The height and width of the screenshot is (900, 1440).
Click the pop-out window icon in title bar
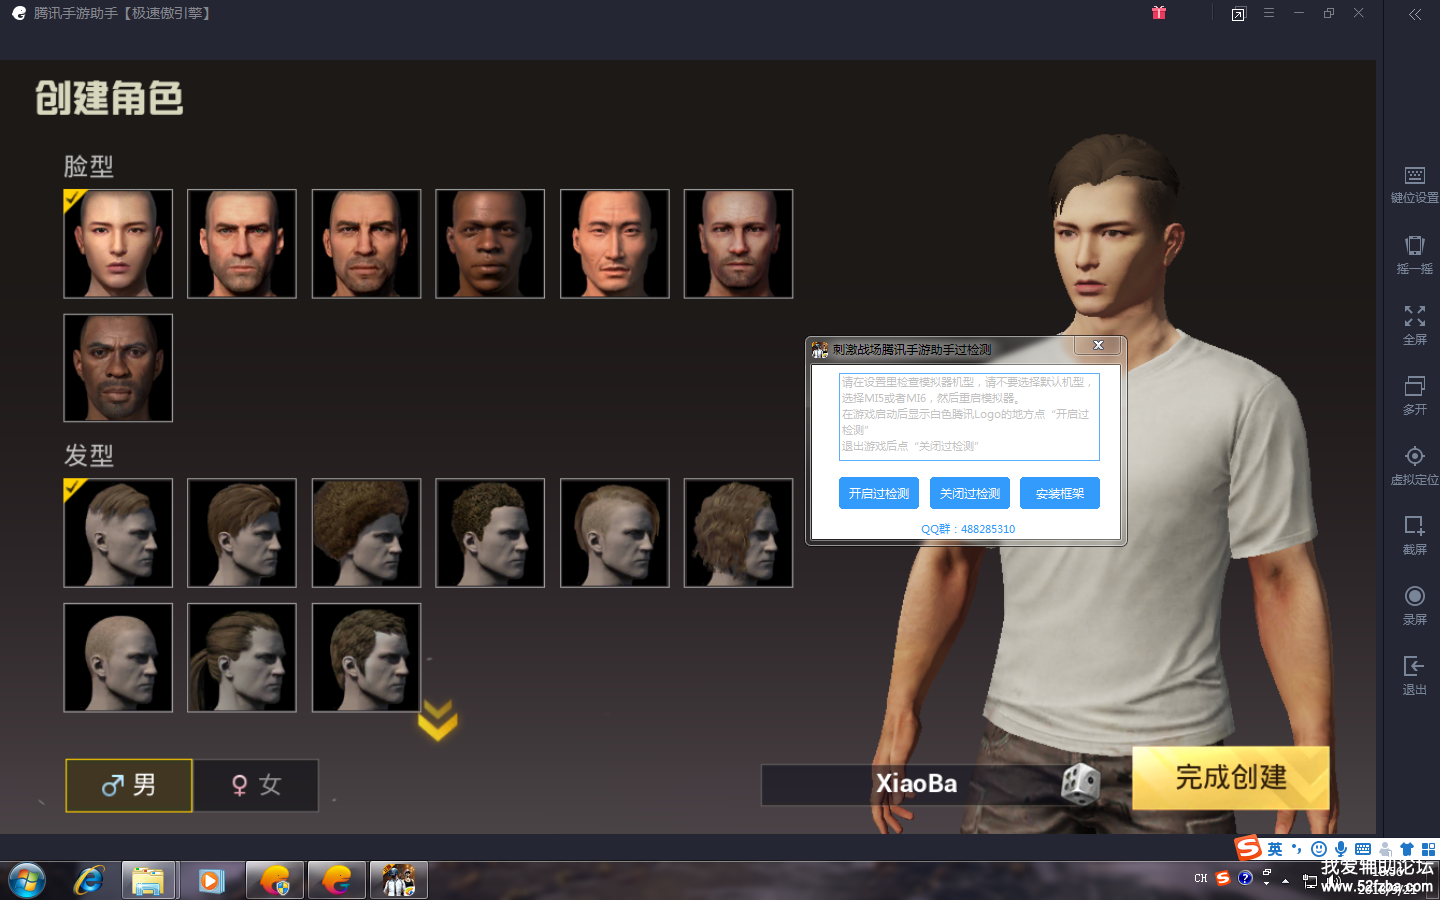pos(1238,14)
